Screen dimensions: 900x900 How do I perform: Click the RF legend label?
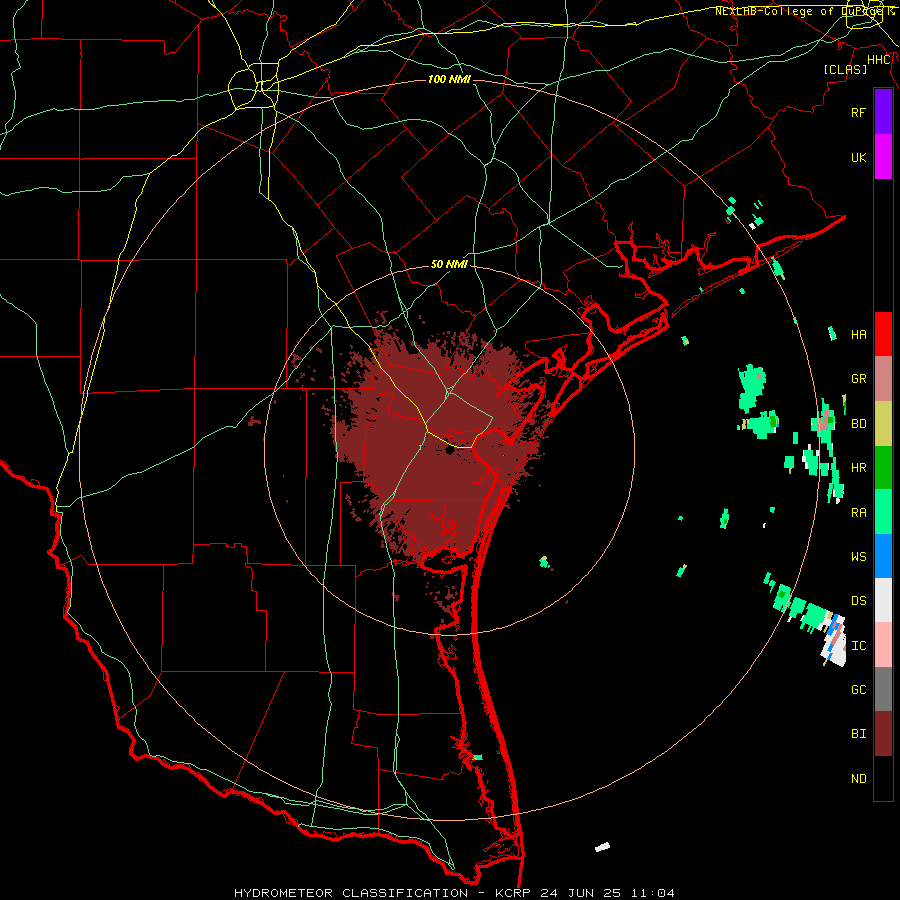(x=858, y=112)
